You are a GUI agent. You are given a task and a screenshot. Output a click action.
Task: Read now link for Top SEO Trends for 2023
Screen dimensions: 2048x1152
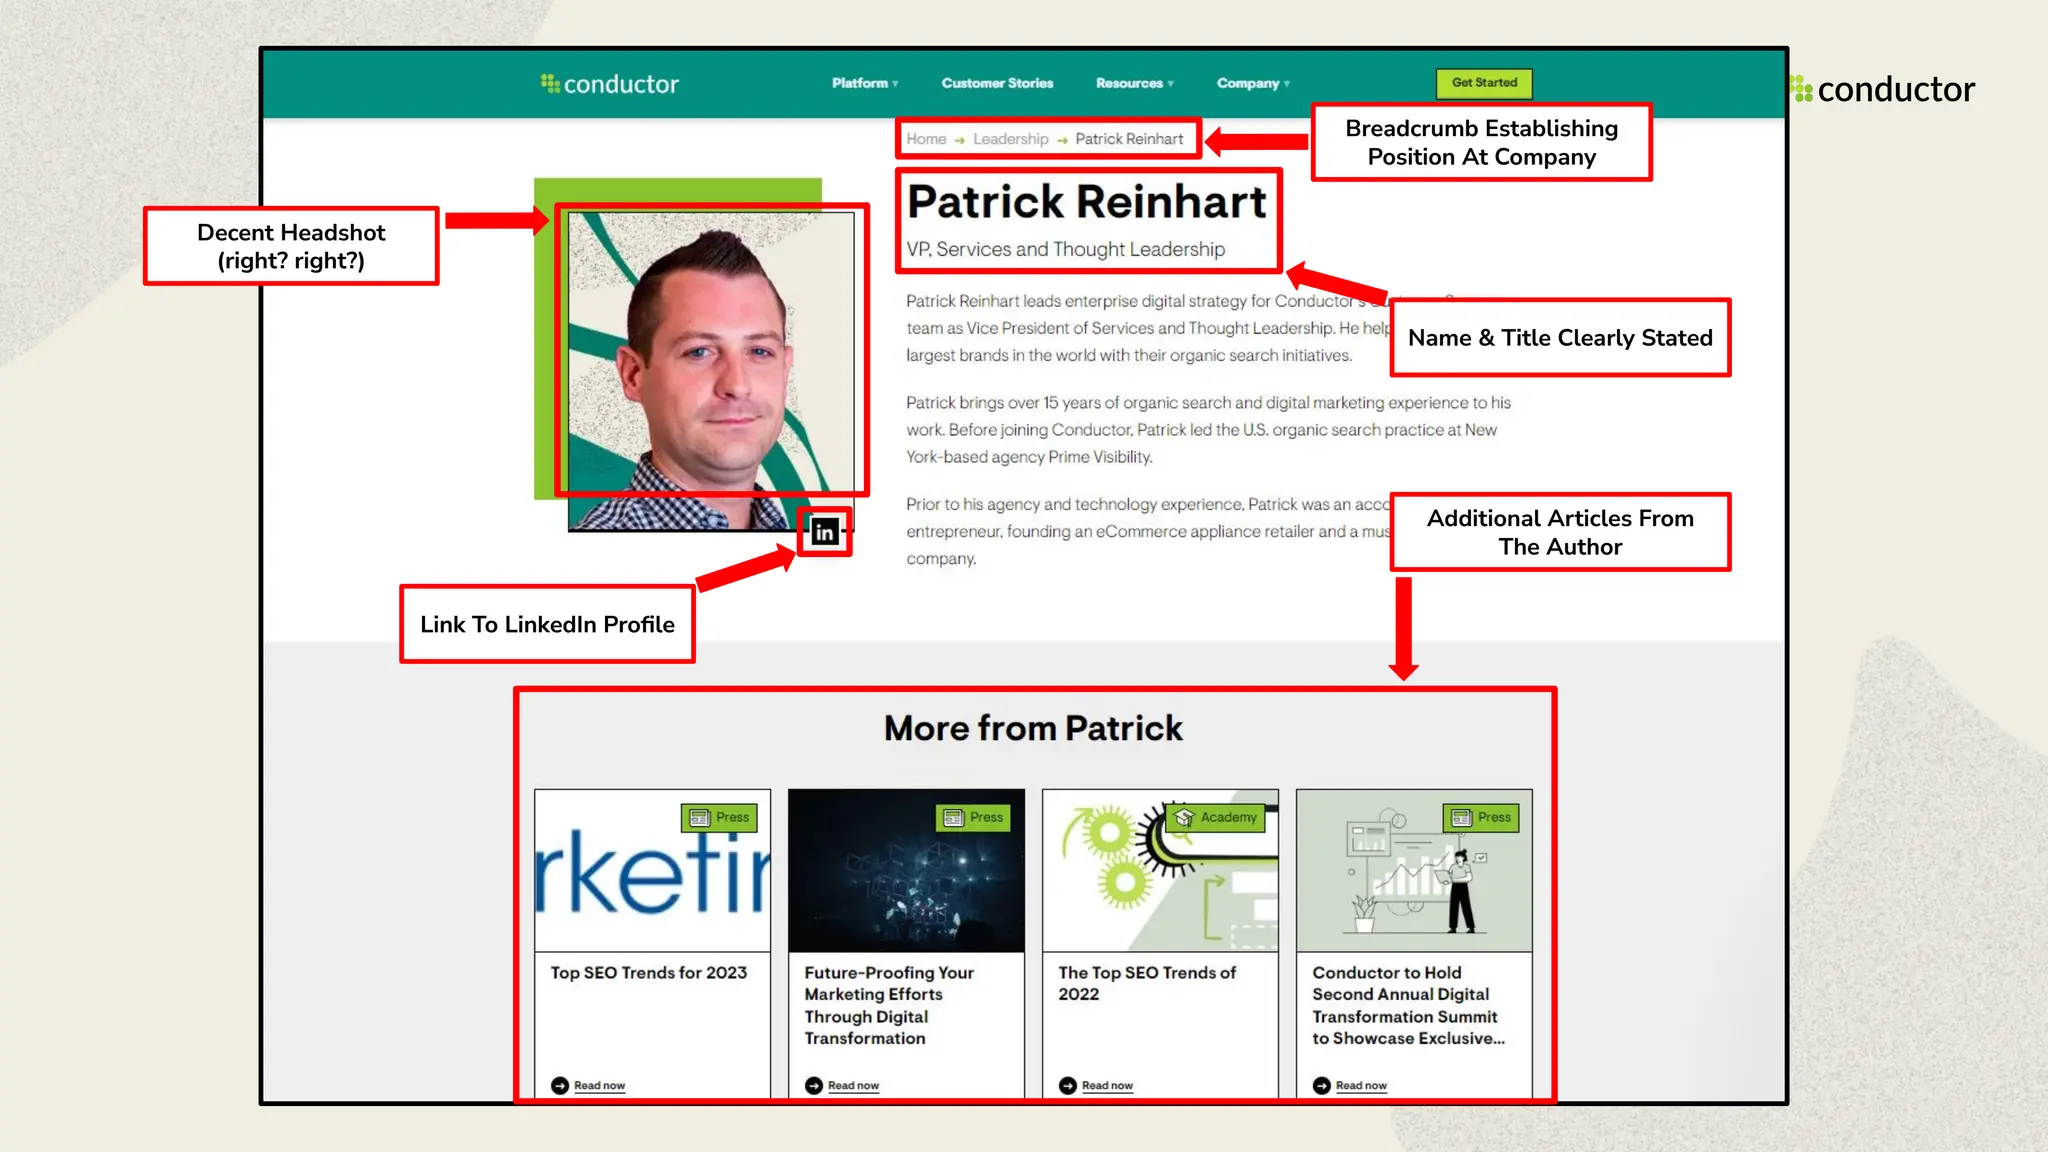(599, 1085)
